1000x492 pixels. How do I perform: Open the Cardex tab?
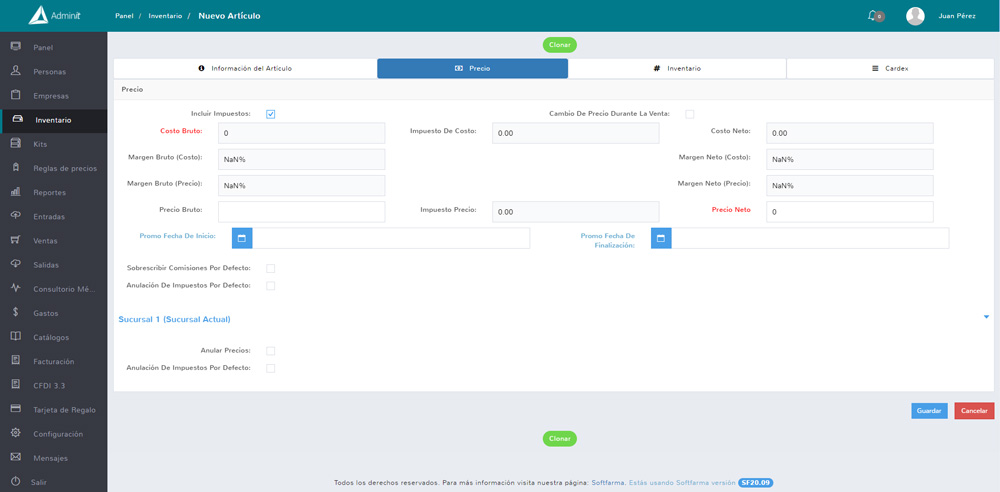pyautogui.click(x=890, y=69)
